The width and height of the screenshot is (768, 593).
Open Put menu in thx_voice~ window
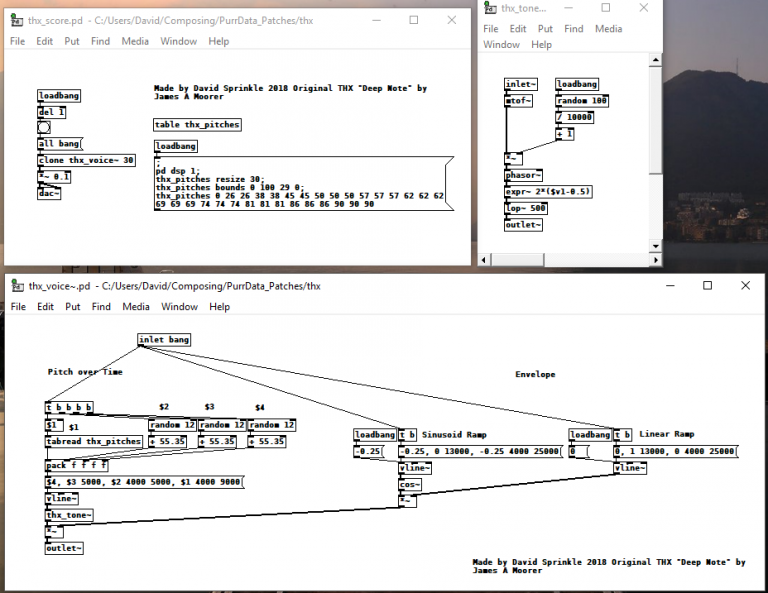point(72,307)
